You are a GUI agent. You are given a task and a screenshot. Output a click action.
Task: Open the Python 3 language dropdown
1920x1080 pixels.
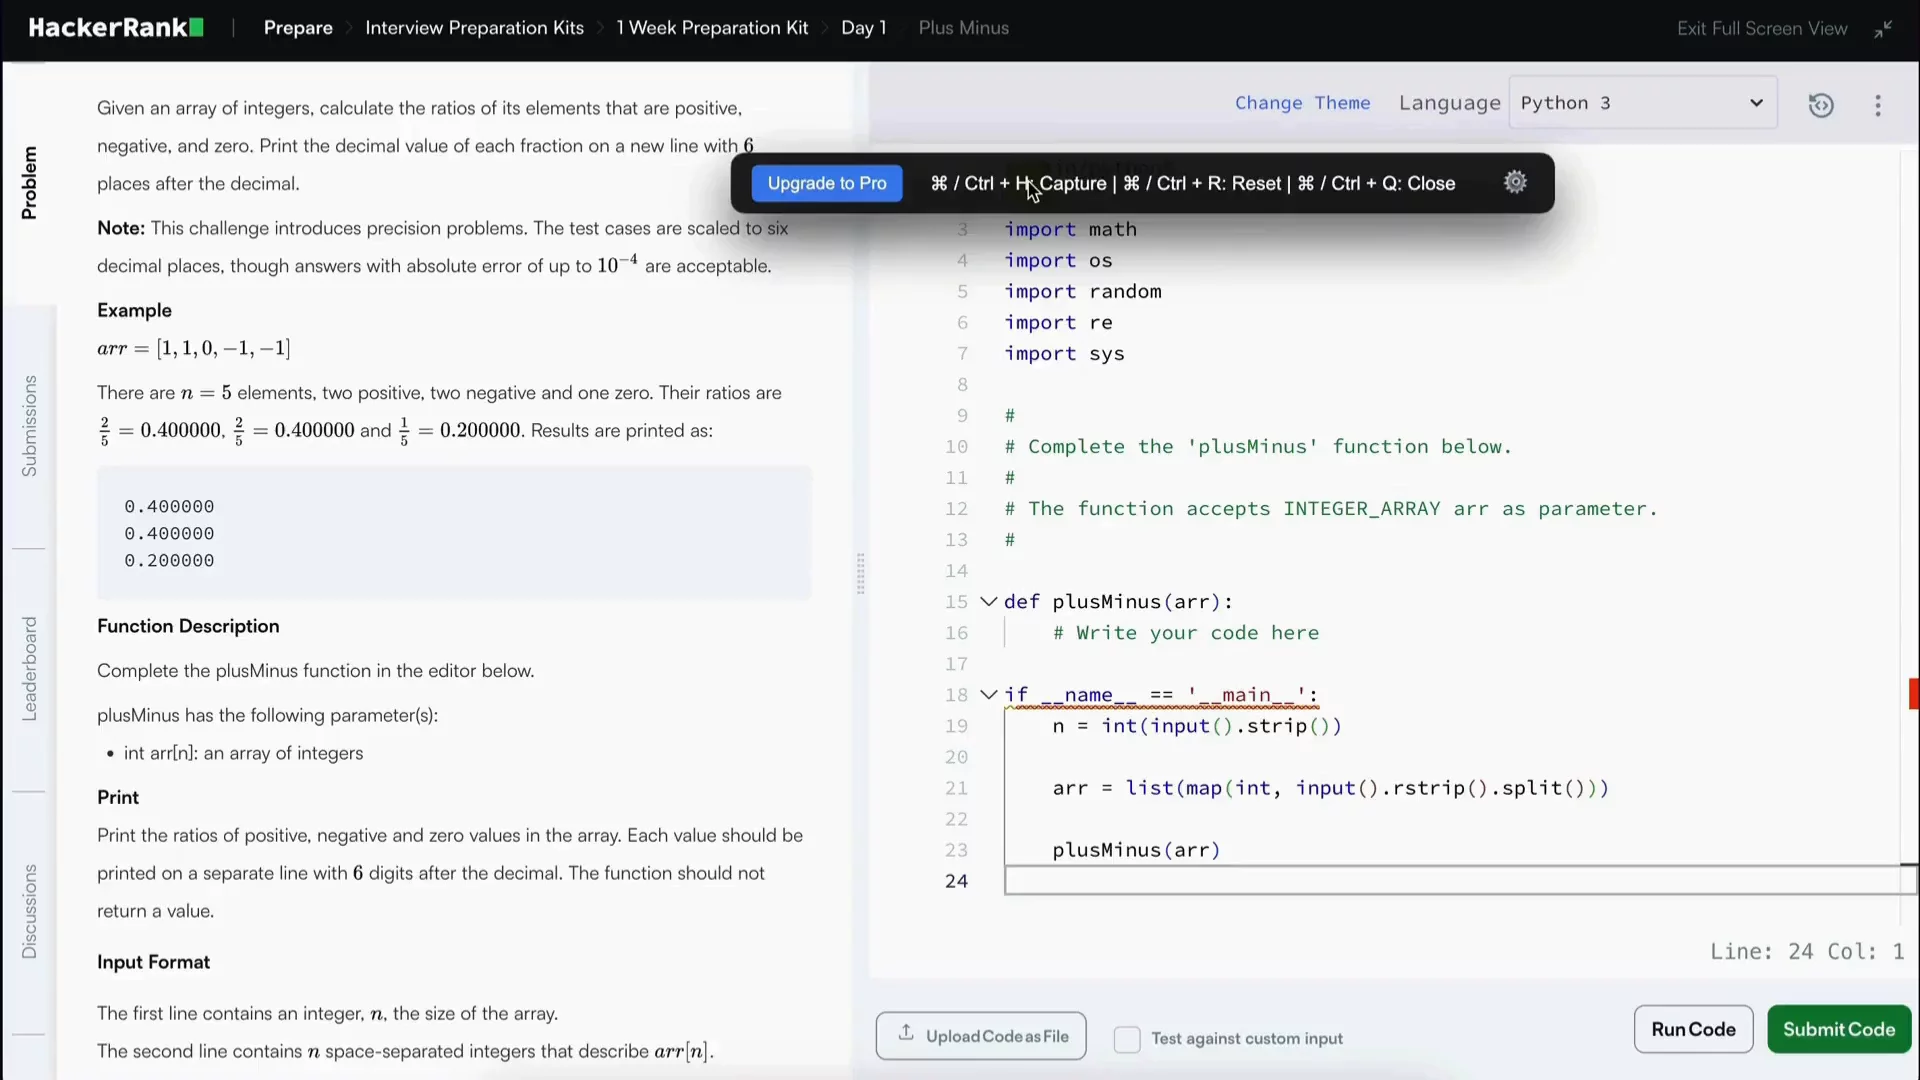click(x=1642, y=103)
